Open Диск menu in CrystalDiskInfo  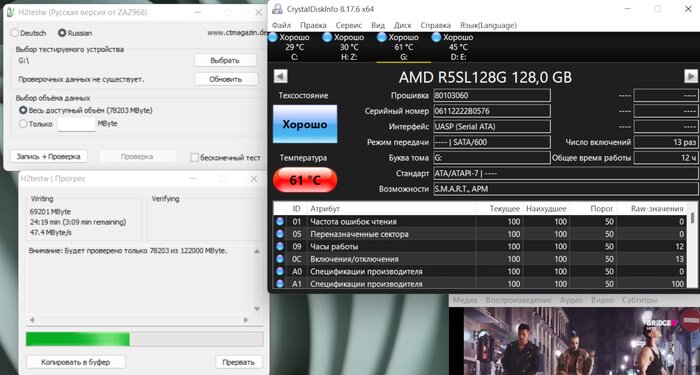403,25
